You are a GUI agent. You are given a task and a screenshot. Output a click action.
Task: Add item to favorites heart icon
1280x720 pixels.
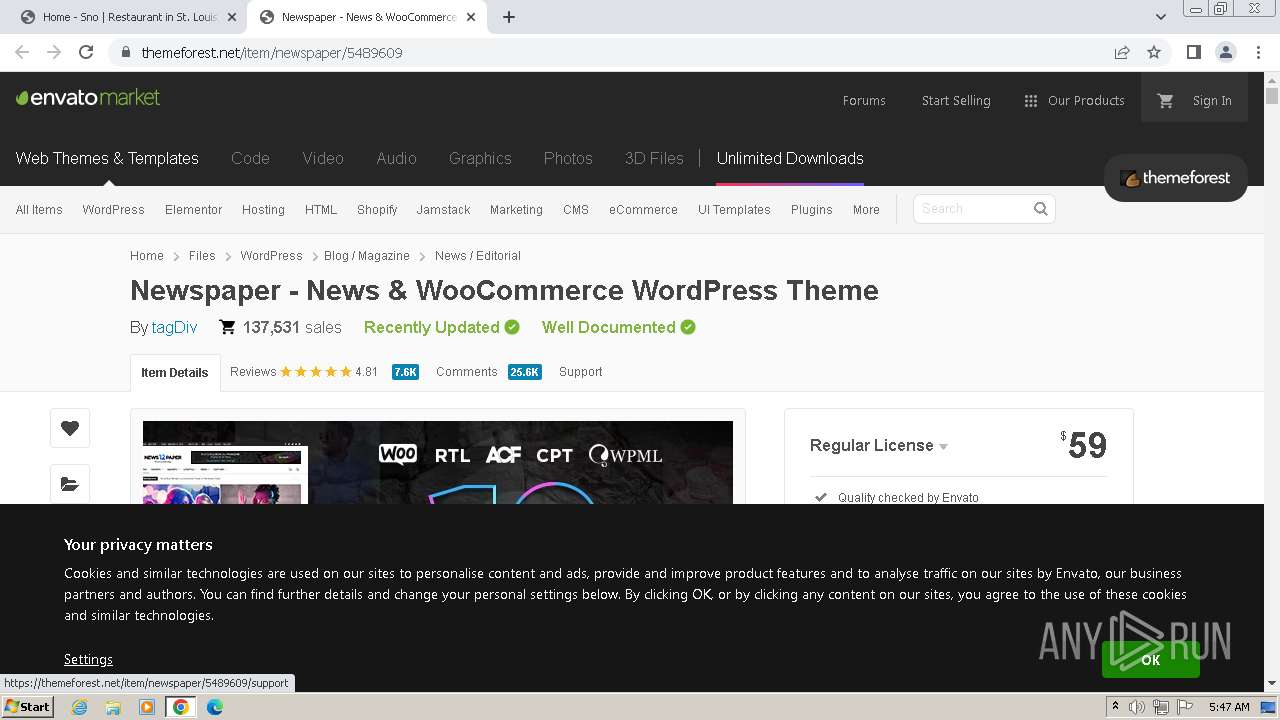(x=70, y=428)
